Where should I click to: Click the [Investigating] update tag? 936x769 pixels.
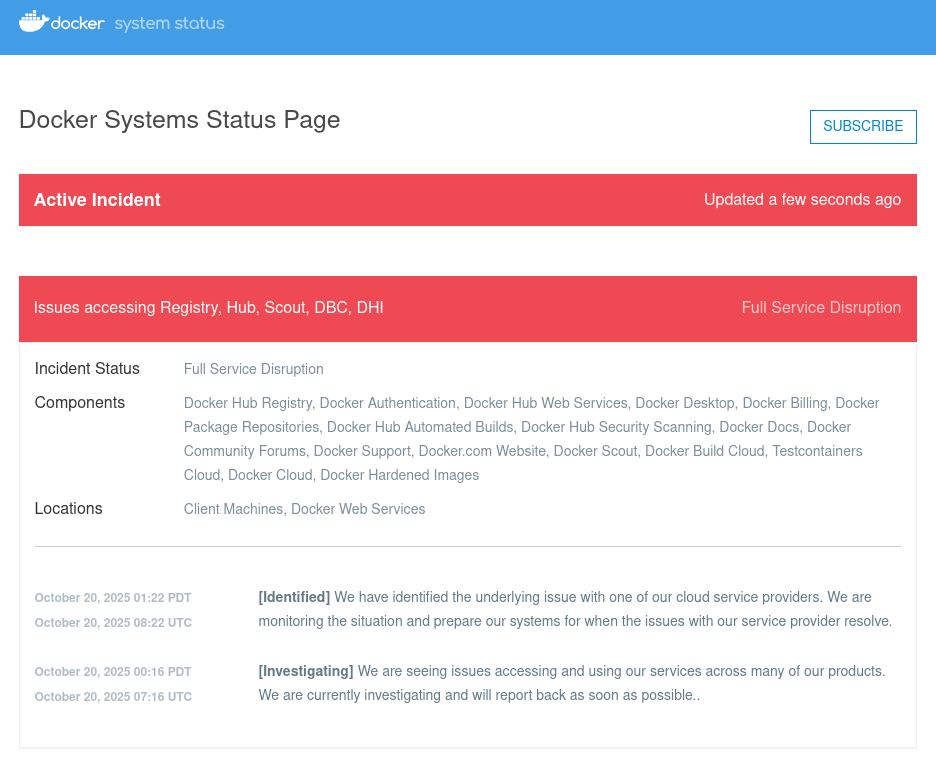pos(305,671)
